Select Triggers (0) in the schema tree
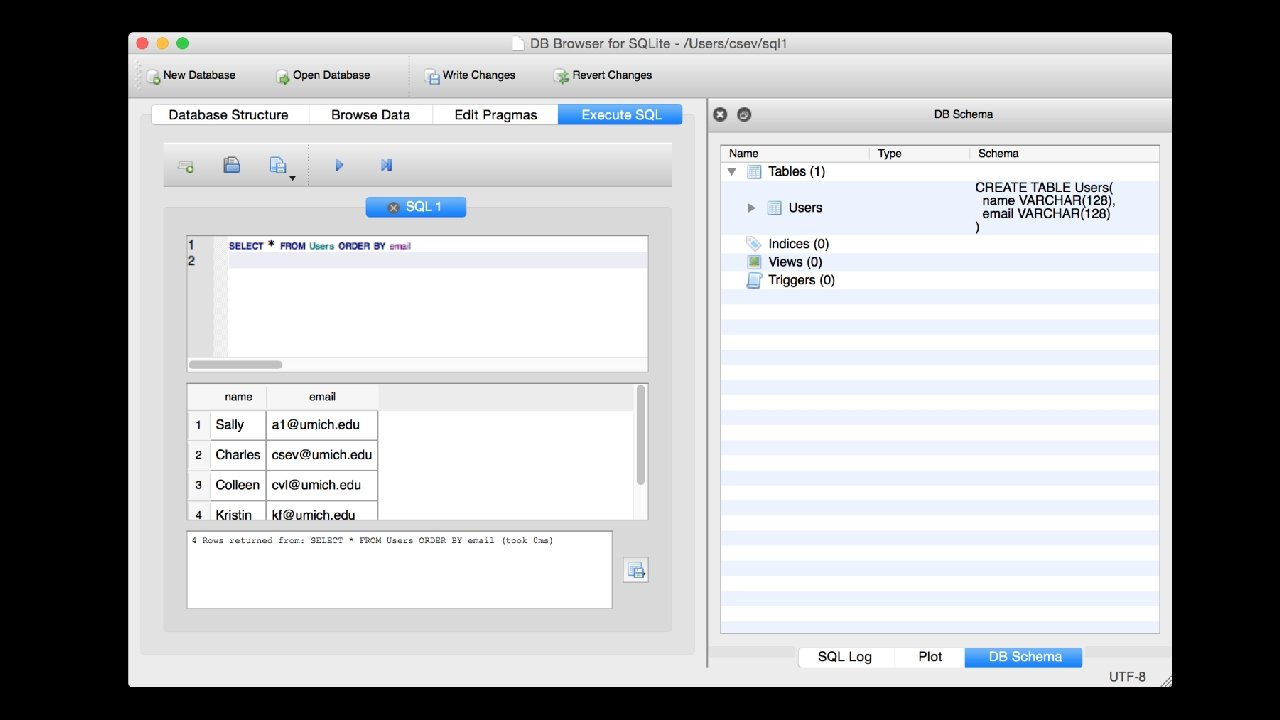Image resolution: width=1280 pixels, height=720 pixels. pos(801,280)
